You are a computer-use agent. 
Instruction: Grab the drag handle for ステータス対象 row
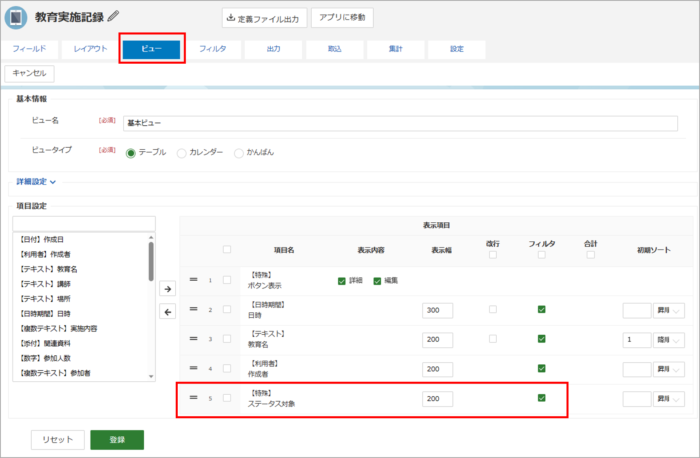point(193,397)
